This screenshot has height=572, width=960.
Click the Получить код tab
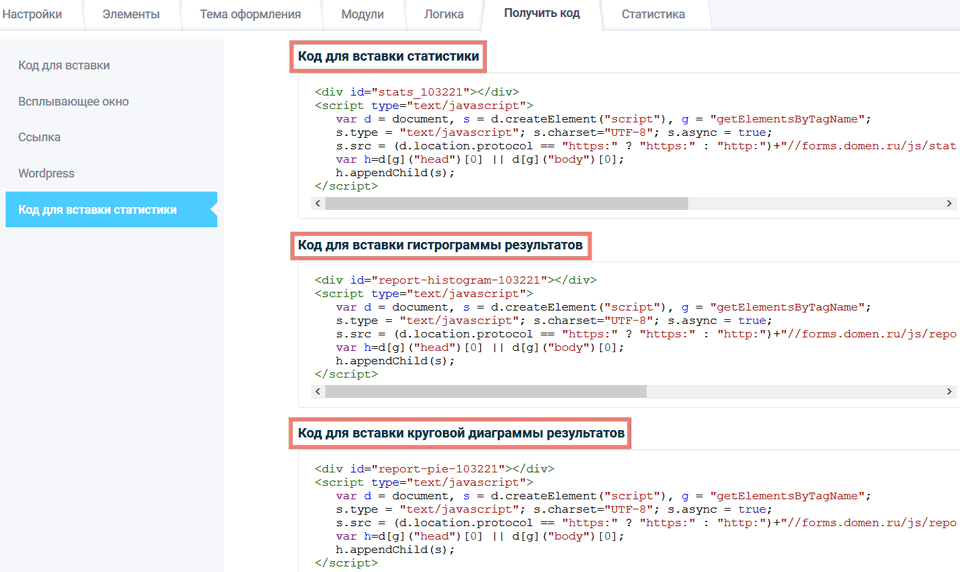point(541,15)
